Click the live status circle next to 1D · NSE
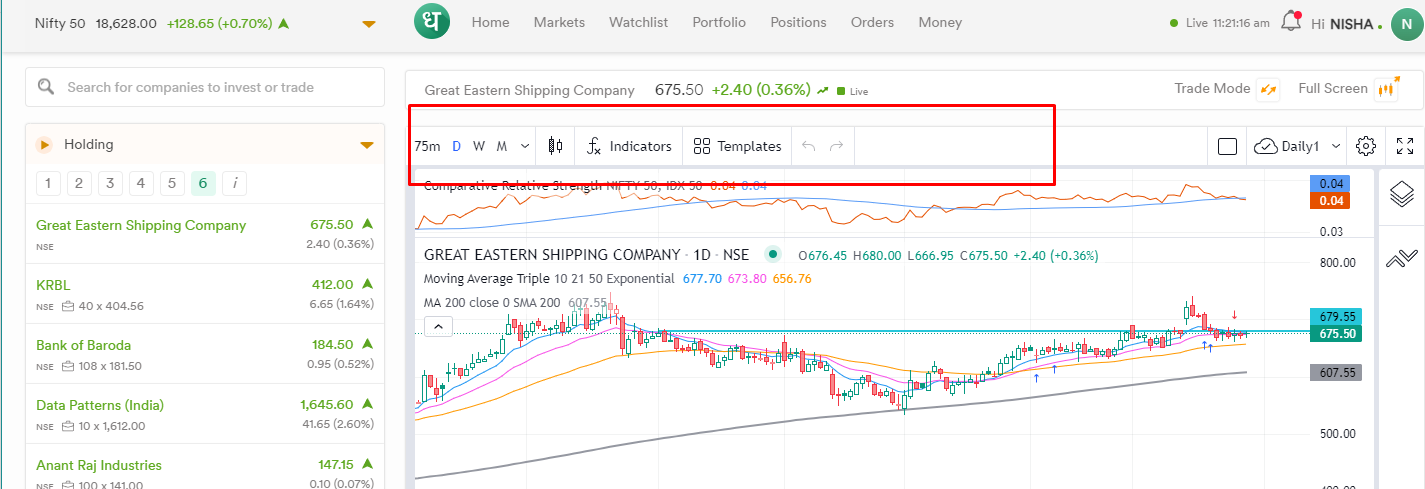 [771, 254]
